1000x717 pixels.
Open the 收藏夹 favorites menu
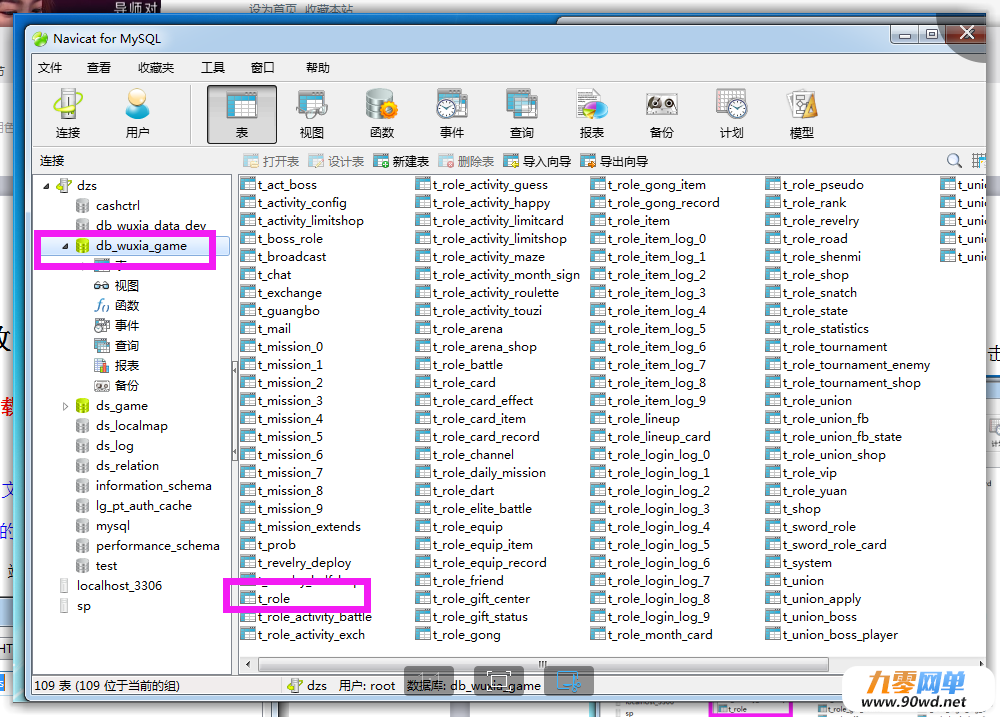point(156,68)
